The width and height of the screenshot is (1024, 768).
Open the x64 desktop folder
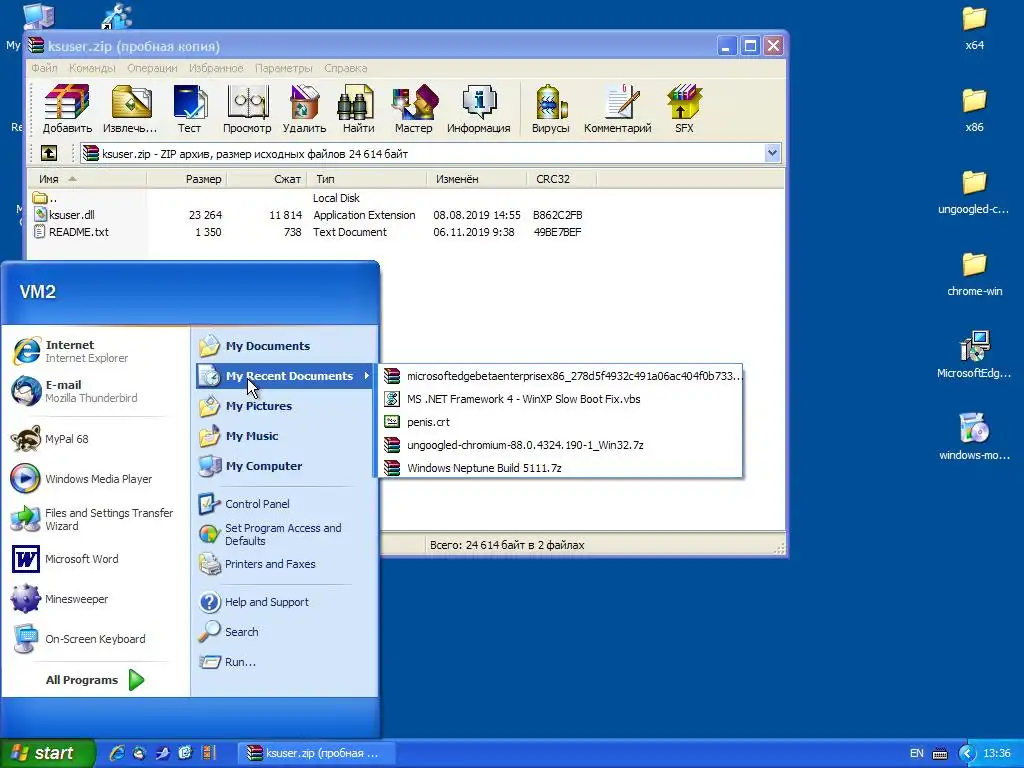tap(974, 28)
